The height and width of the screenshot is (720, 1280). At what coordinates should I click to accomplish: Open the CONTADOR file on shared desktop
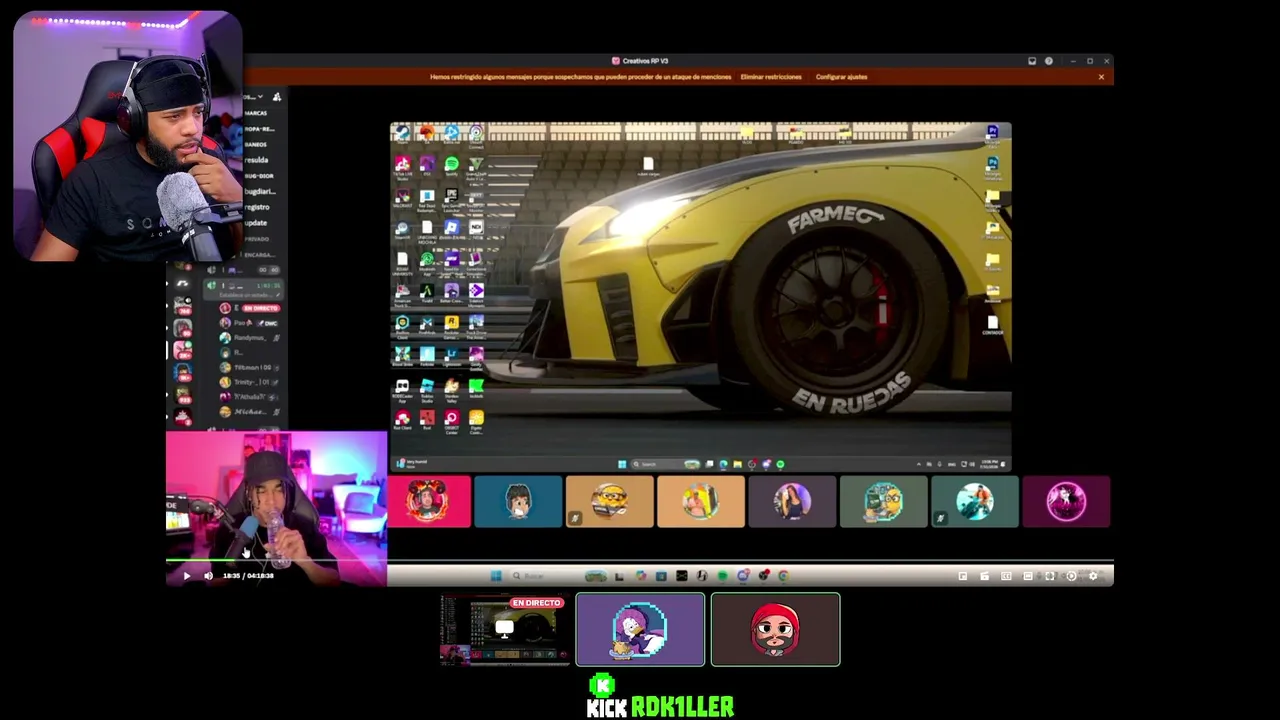[992, 326]
